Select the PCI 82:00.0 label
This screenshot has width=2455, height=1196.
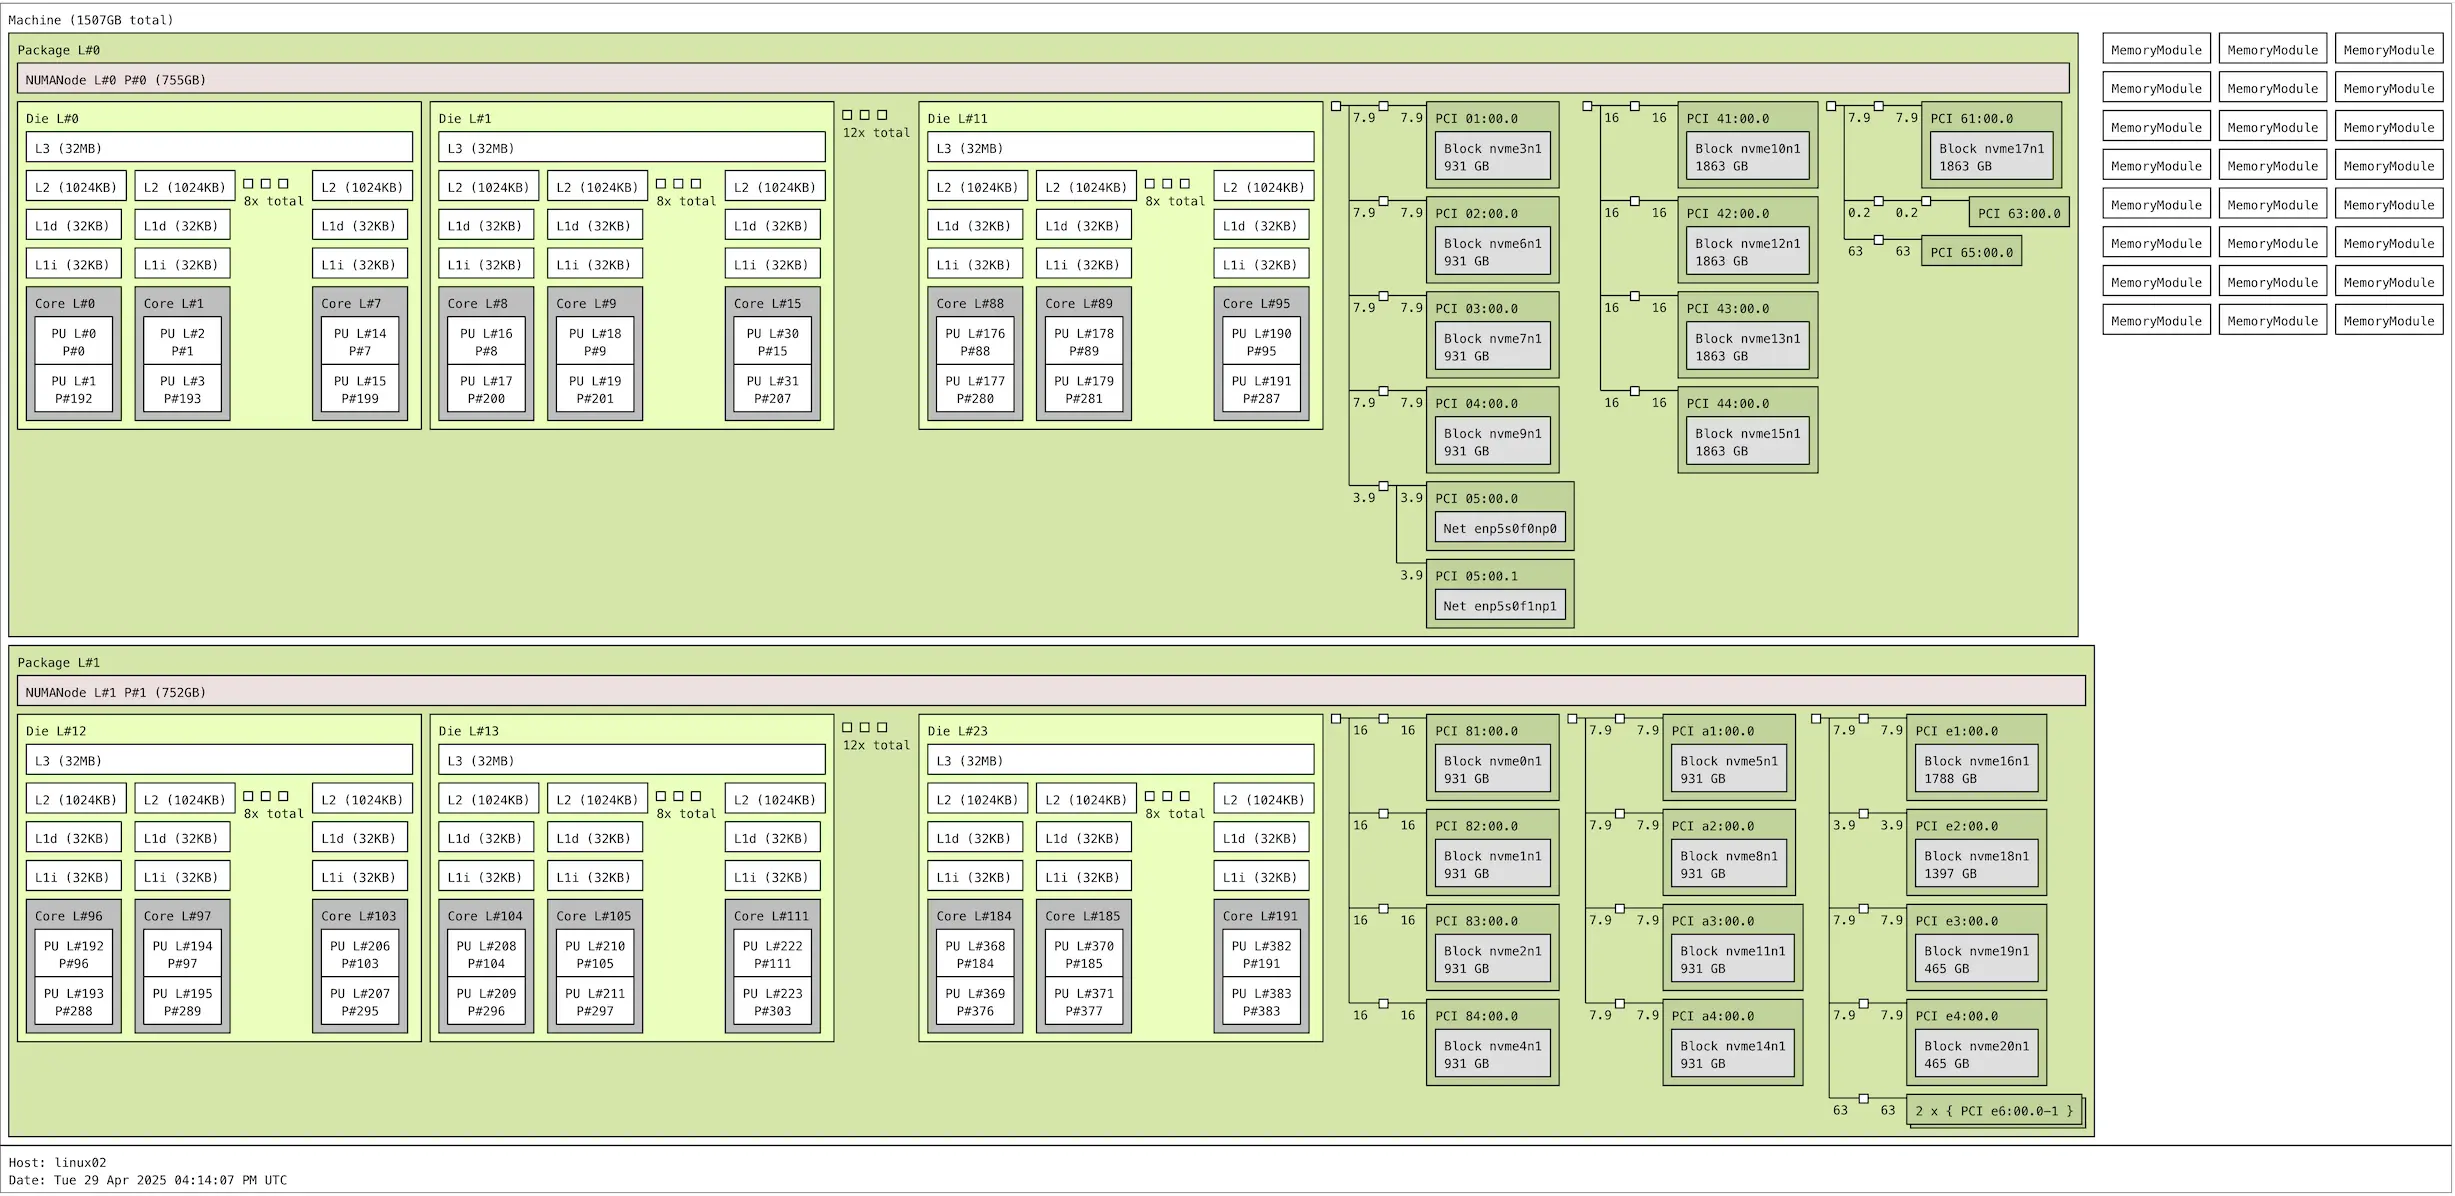(1476, 826)
